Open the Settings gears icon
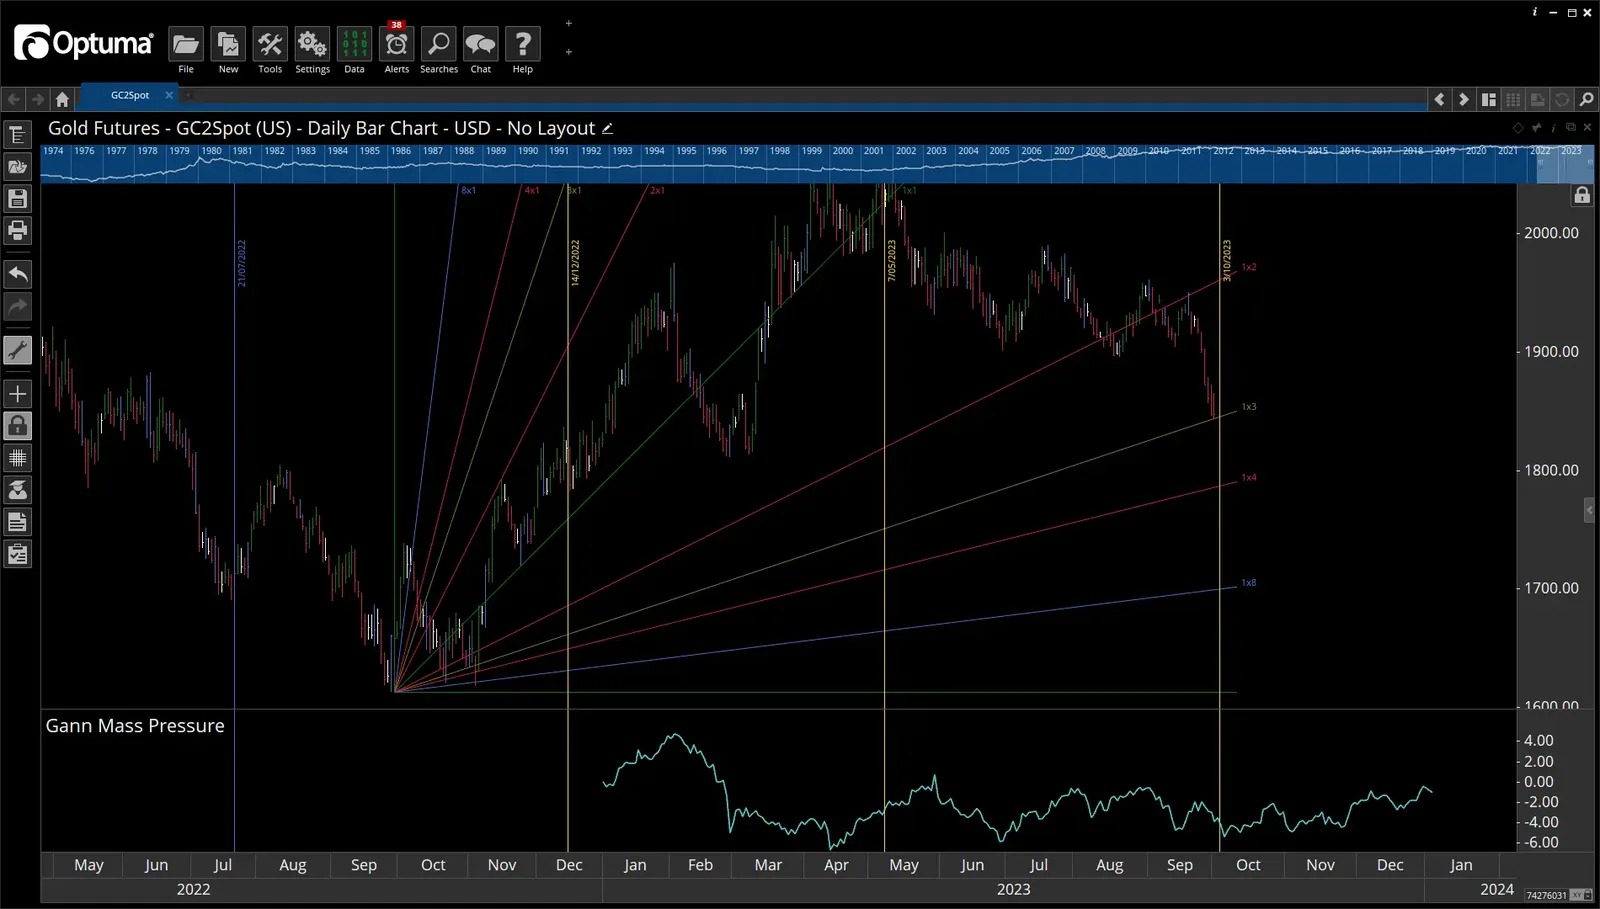 (x=312, y=44)
